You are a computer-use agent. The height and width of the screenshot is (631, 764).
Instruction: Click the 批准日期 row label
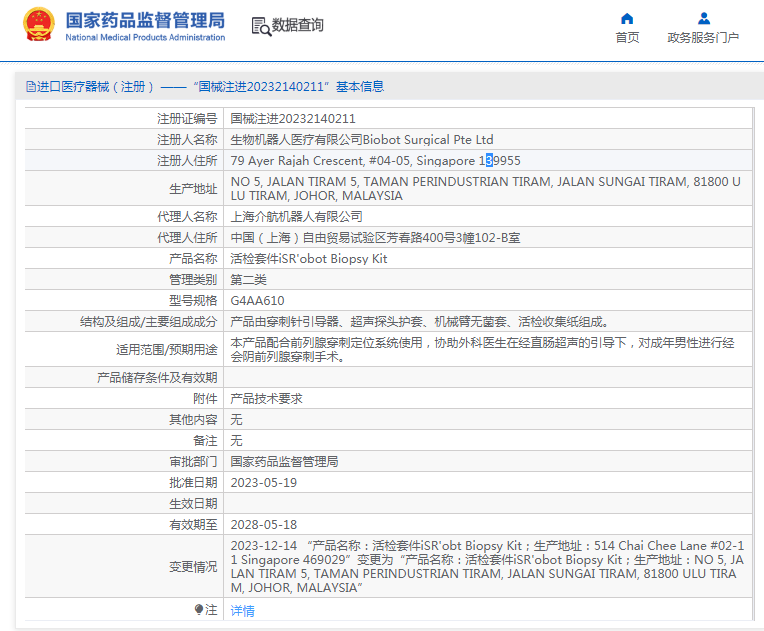(x=193, y=482)
